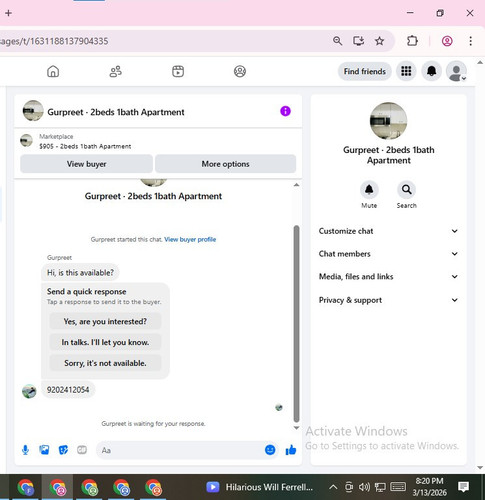Open the Friends tab icon
485x500 pixels.
[x=116, y=71]
